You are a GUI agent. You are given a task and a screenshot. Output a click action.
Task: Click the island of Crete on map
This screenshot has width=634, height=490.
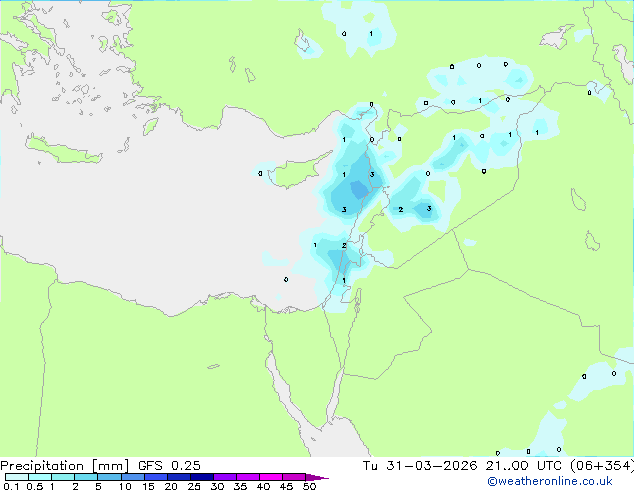coord(63,150)
